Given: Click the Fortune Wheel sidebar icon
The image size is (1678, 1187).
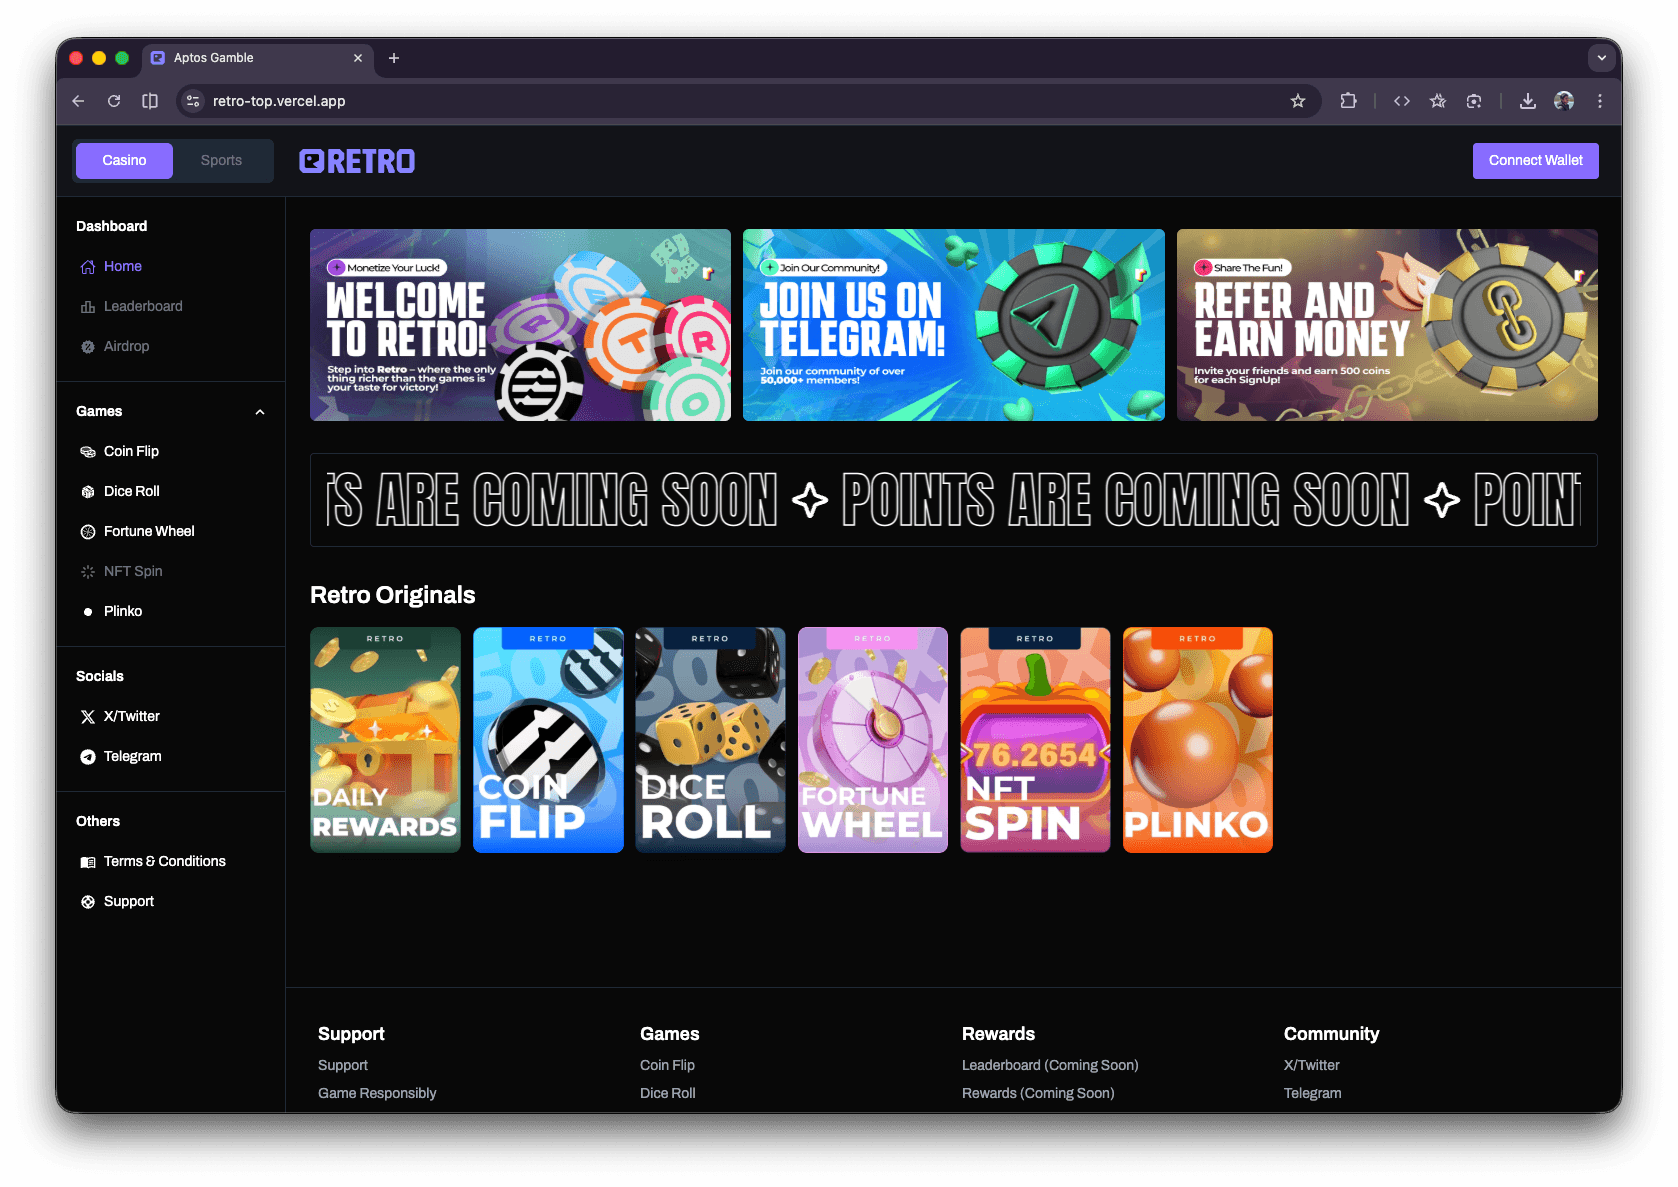Looking at the screenshot, I should 88,532.
